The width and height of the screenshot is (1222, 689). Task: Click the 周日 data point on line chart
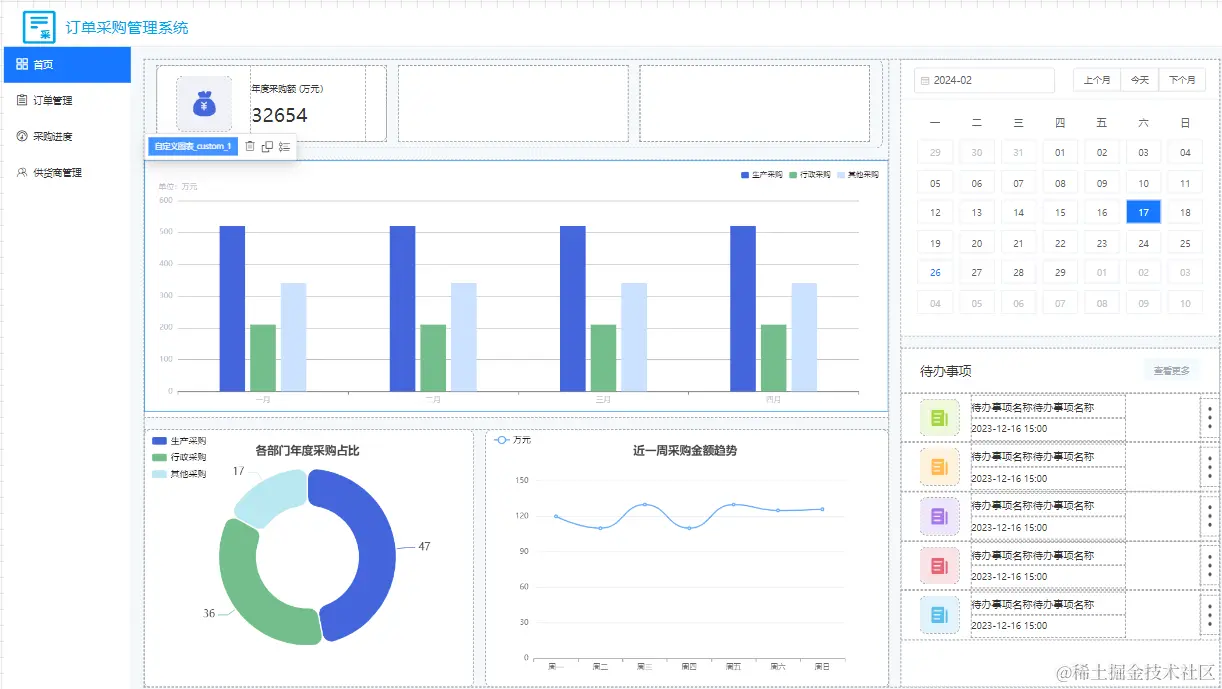pyautogui.click(x=822, y=509)
